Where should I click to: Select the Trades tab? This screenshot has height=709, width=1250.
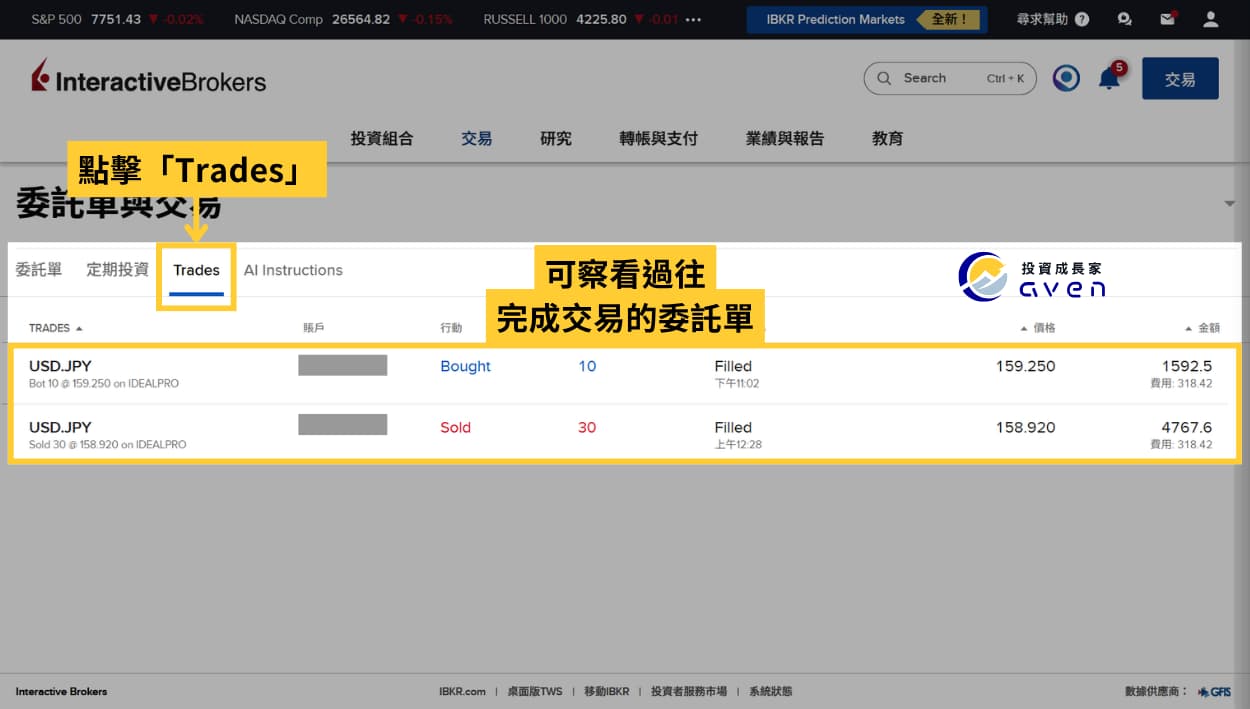[x=196, y=270]
